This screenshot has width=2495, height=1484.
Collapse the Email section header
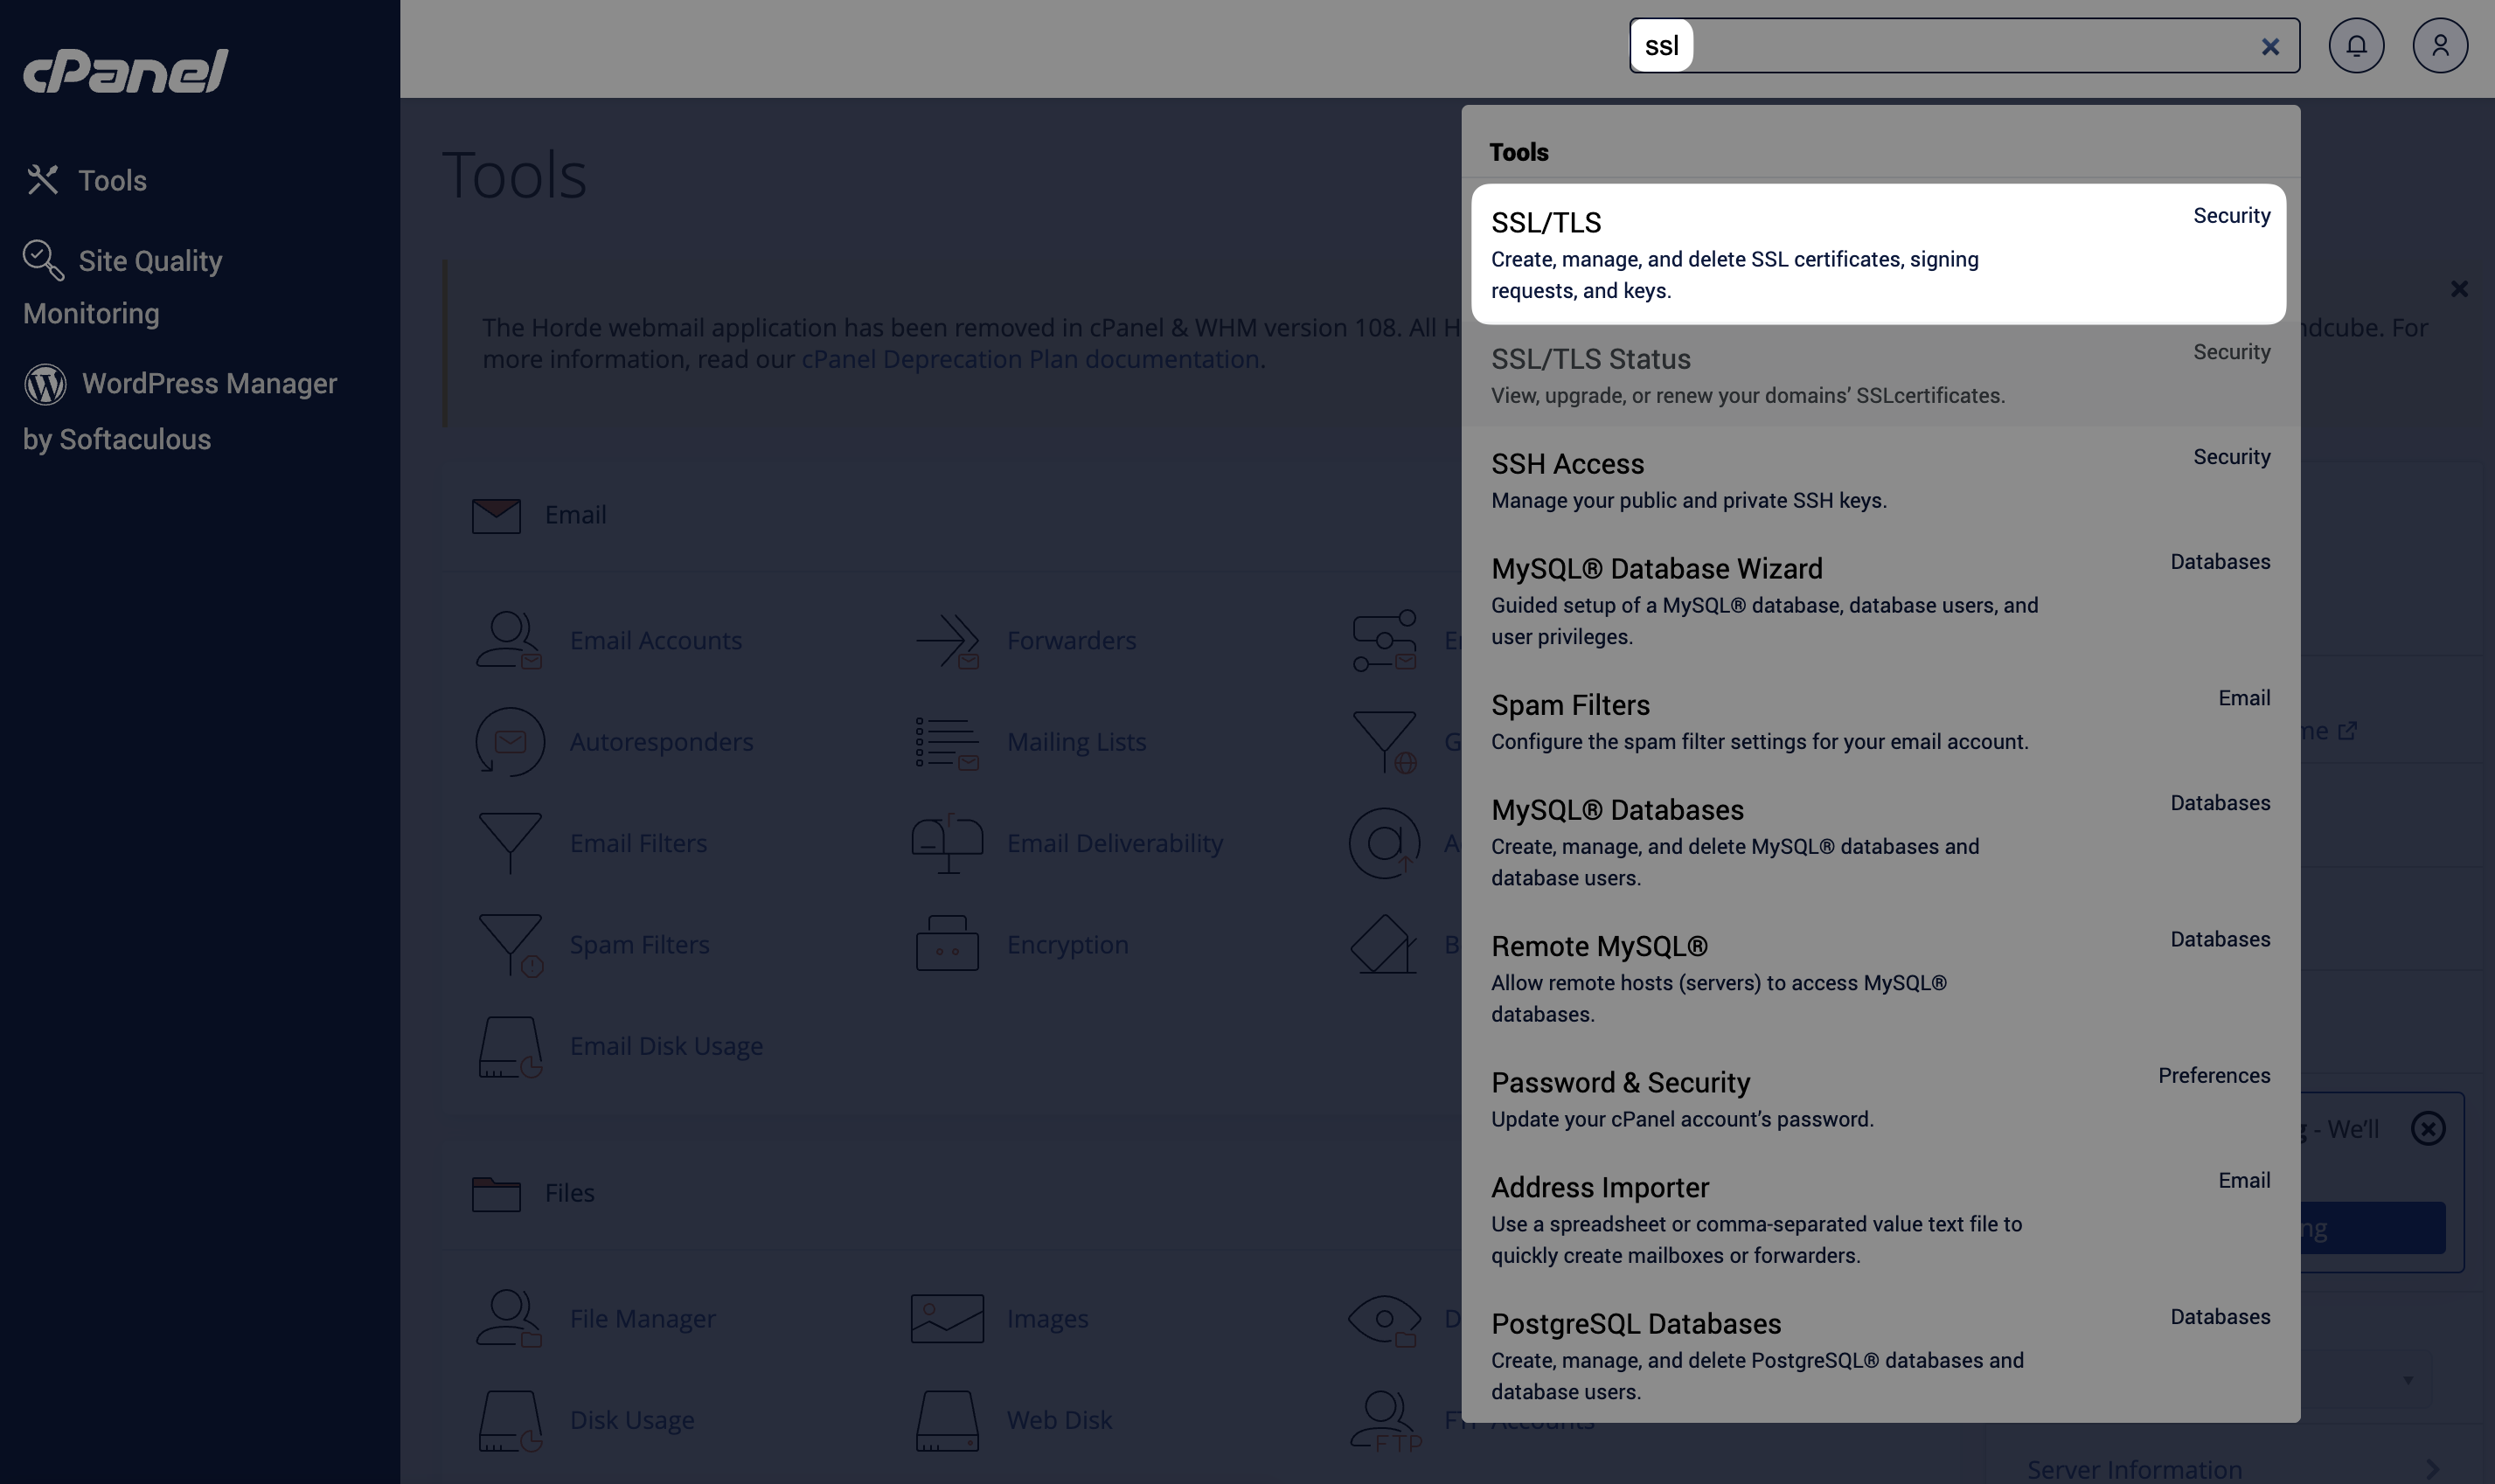coord(575,515)
